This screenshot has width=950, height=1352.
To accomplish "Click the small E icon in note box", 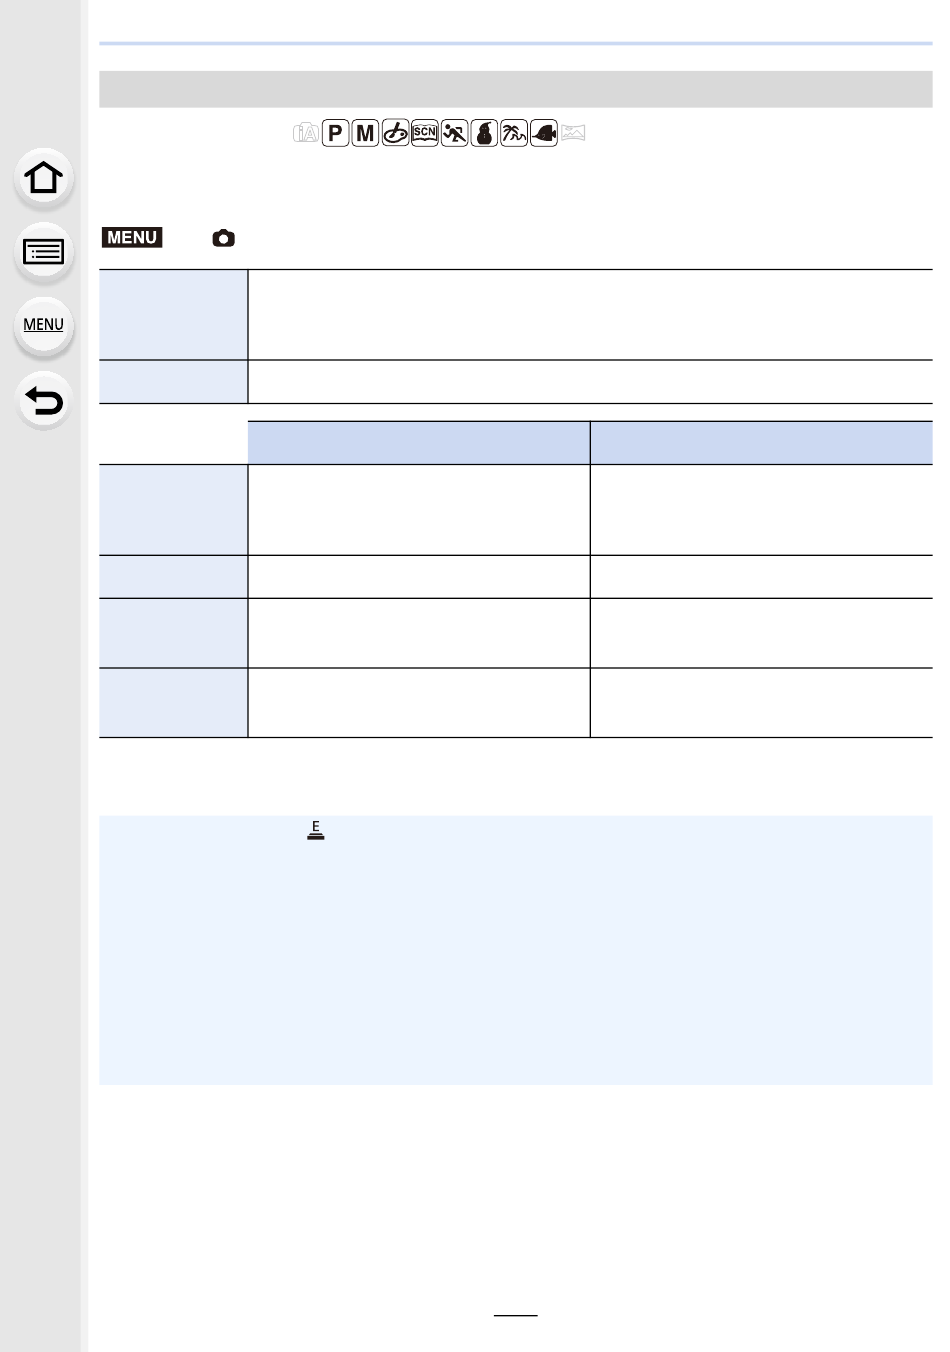I will [316, 828].
